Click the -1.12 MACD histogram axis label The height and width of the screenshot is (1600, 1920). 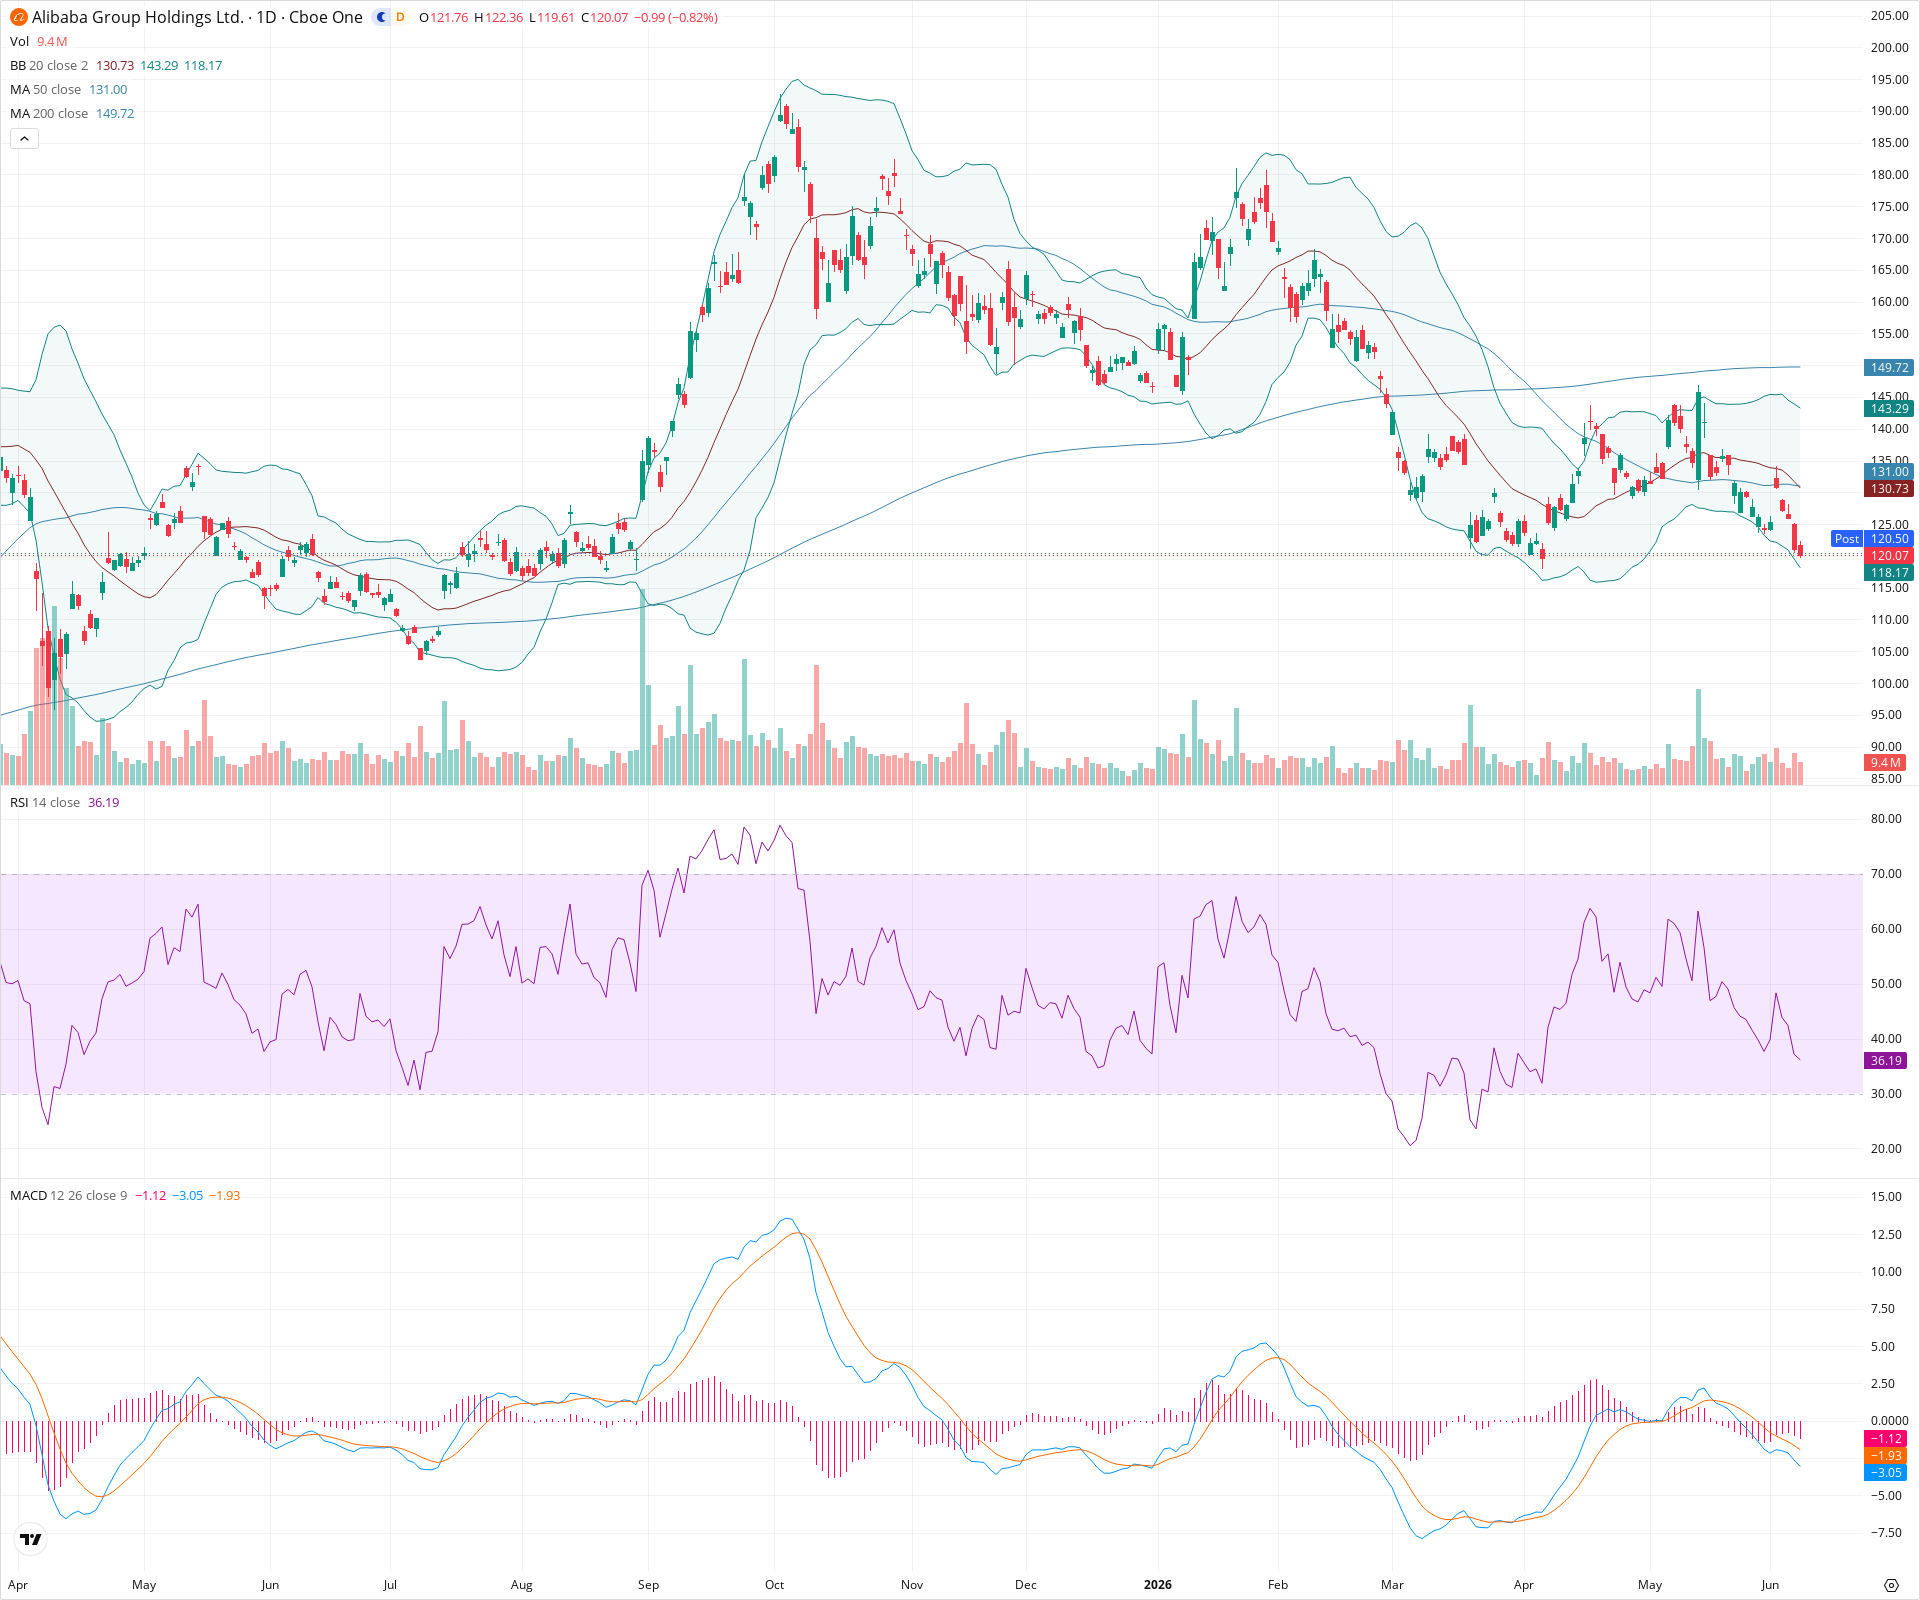pyautogui.click(x=1886, y=1439)
